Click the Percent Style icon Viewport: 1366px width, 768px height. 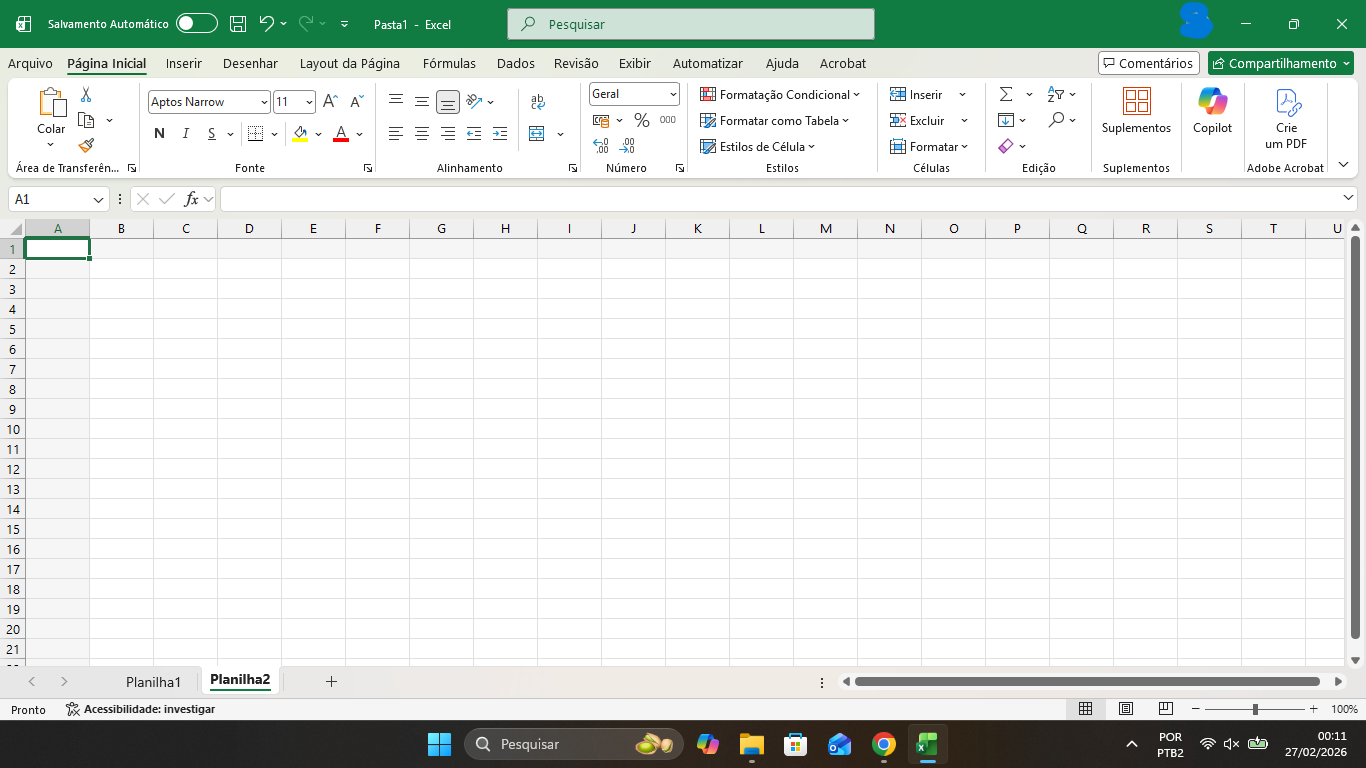pos(642,120)
